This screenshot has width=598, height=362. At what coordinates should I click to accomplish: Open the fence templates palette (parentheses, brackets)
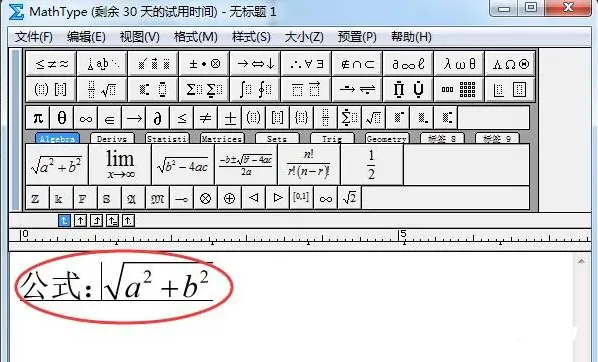51,89
